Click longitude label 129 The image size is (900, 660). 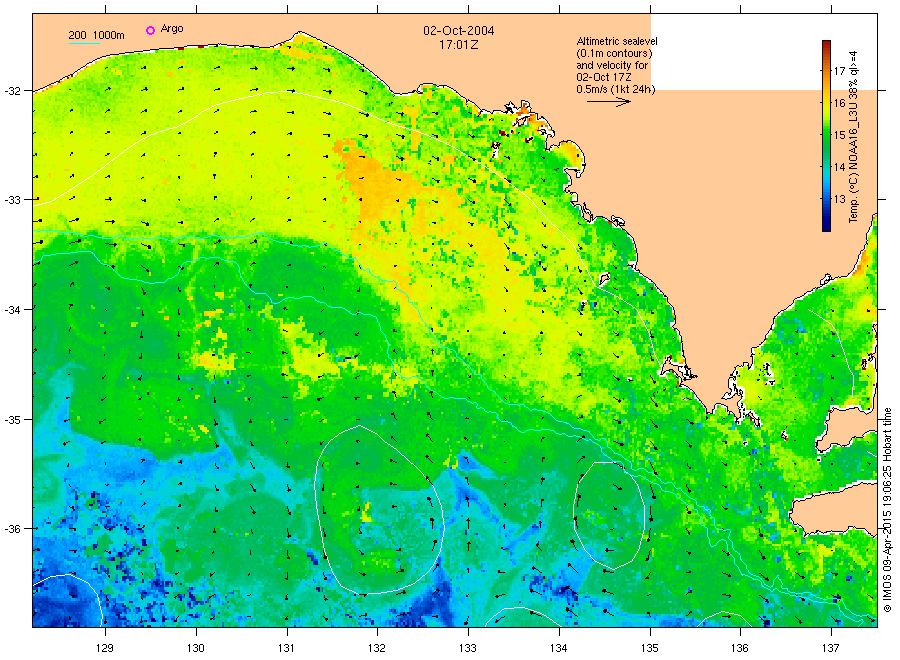pyautogui.click(x=105, y=649)
